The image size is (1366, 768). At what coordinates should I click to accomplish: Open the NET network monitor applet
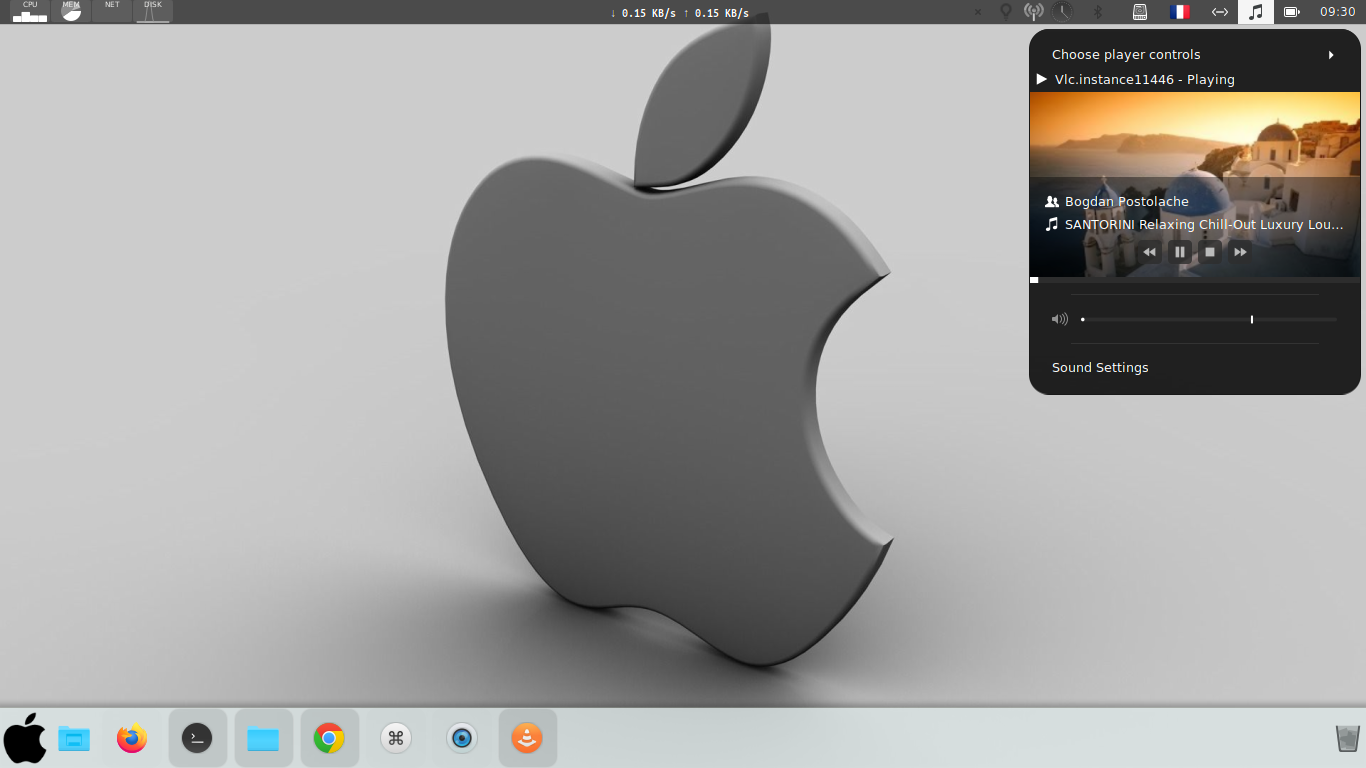[x=112, y=12]
